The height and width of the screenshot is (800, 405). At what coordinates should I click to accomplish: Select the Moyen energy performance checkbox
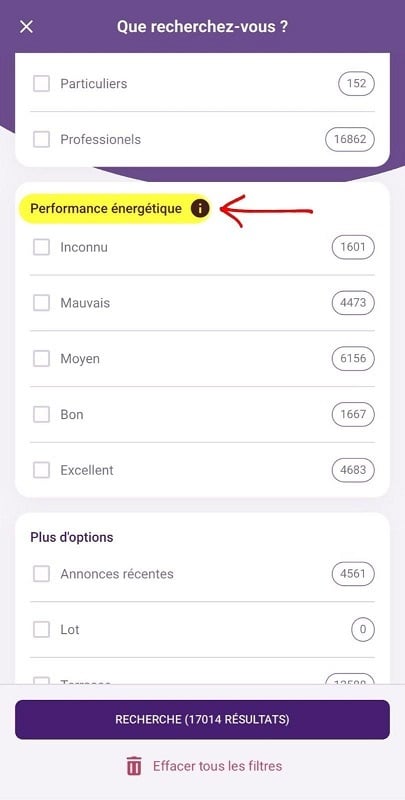[x=41, y=359]
